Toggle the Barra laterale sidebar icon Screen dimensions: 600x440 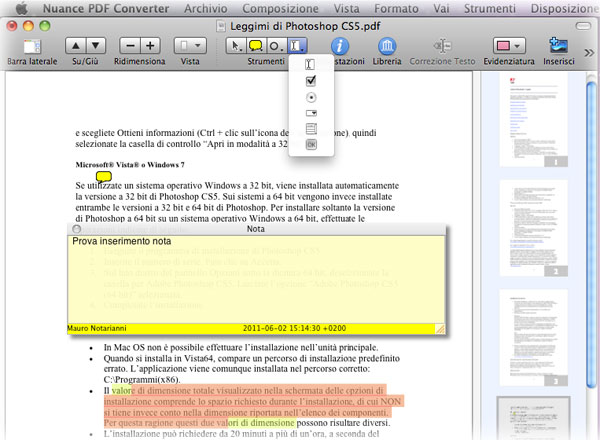(x=31, y=46)
